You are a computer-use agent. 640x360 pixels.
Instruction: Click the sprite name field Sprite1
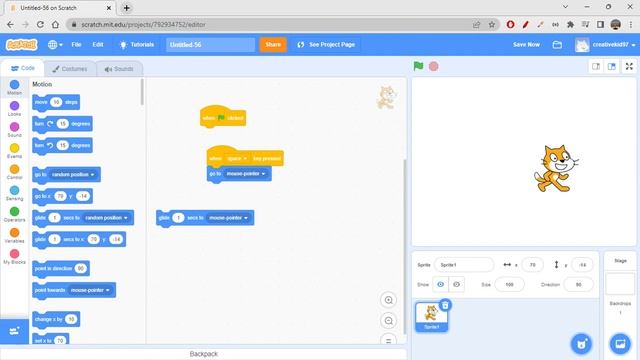(x=464, y=265)
